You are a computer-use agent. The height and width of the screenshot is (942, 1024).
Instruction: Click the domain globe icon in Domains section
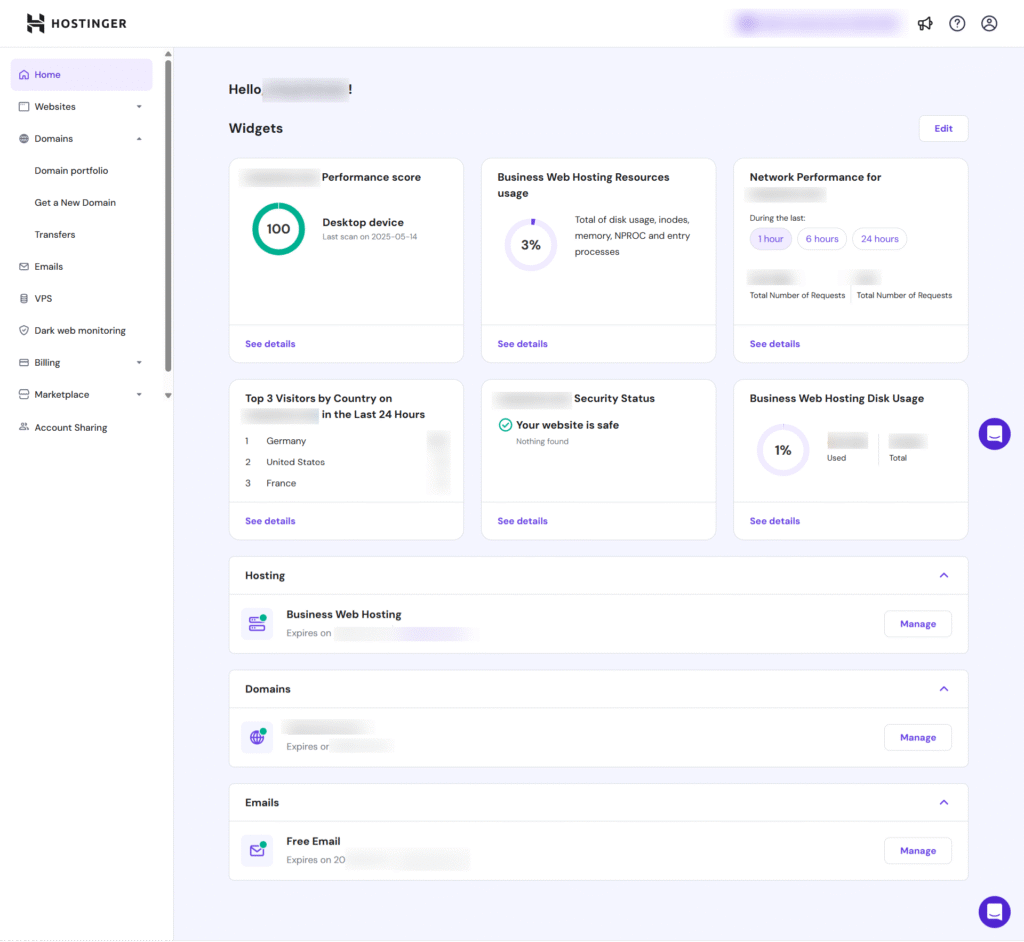click(x=257, y=738)
